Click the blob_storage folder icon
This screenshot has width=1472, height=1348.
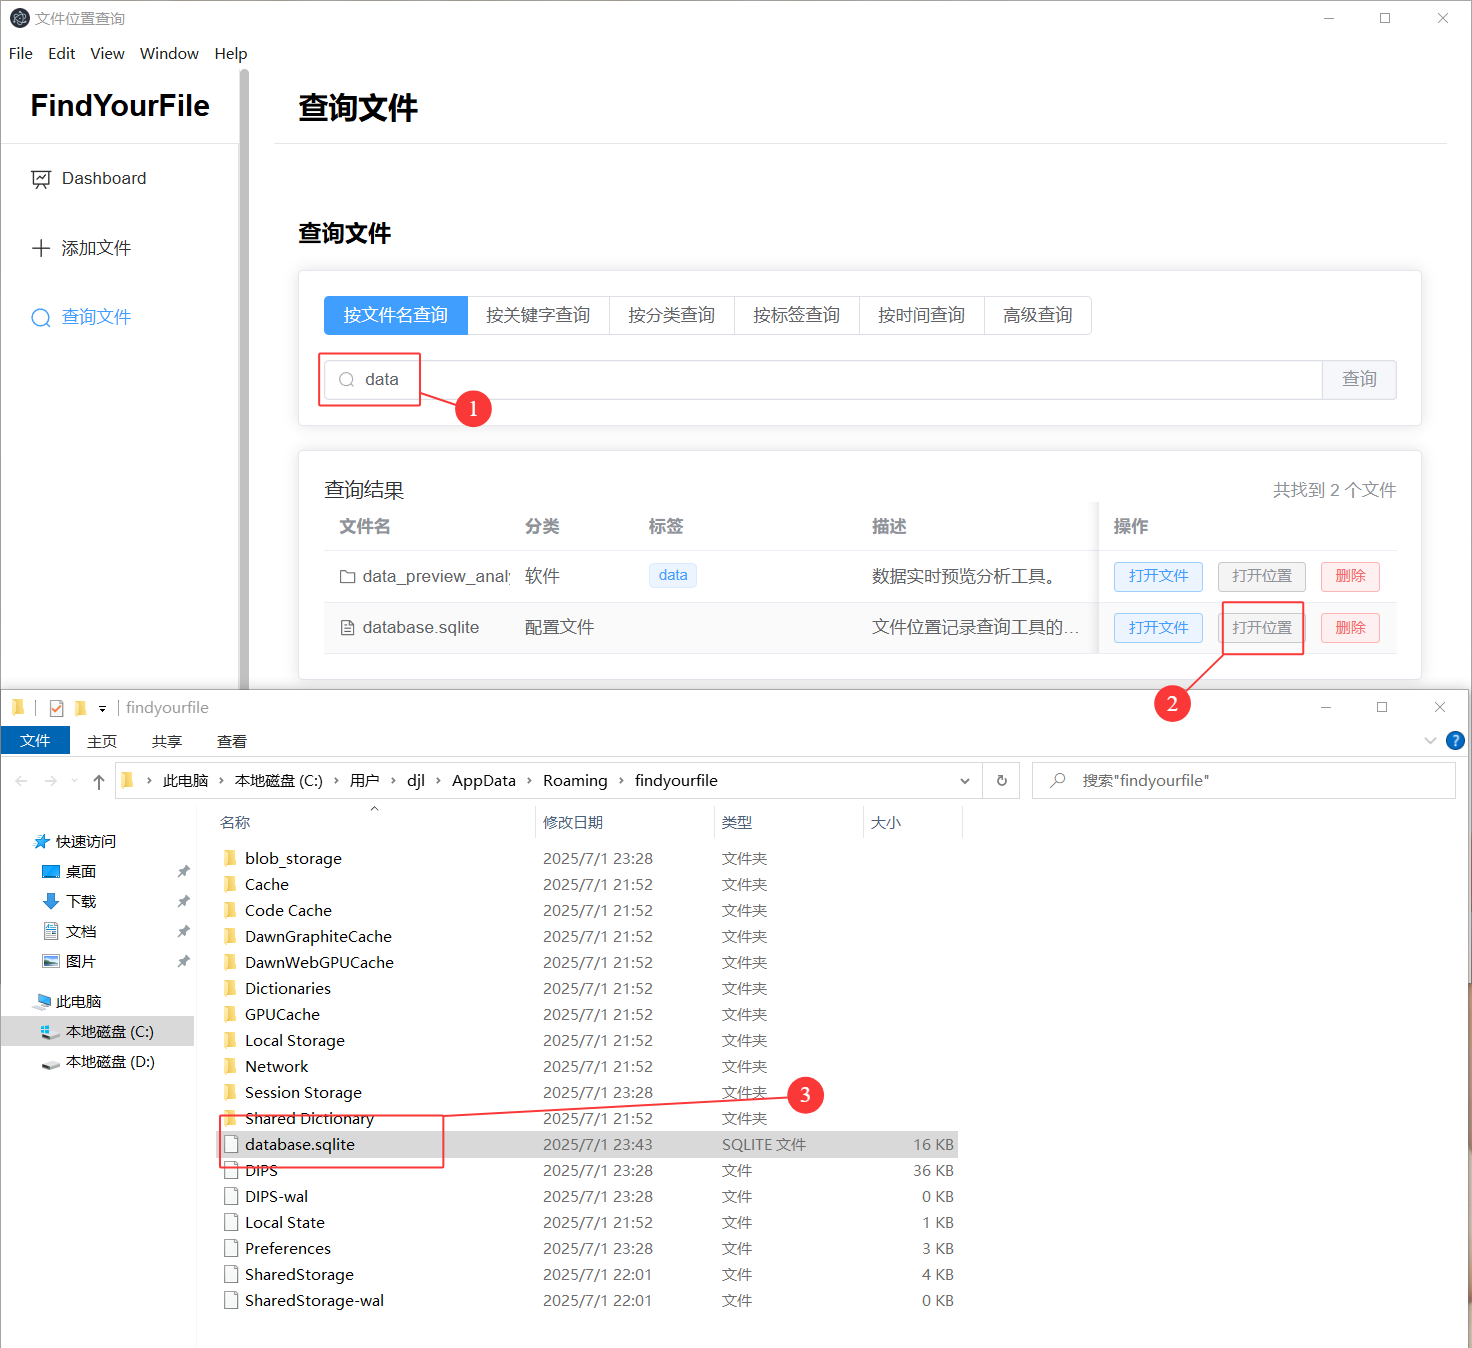point(231,858)
